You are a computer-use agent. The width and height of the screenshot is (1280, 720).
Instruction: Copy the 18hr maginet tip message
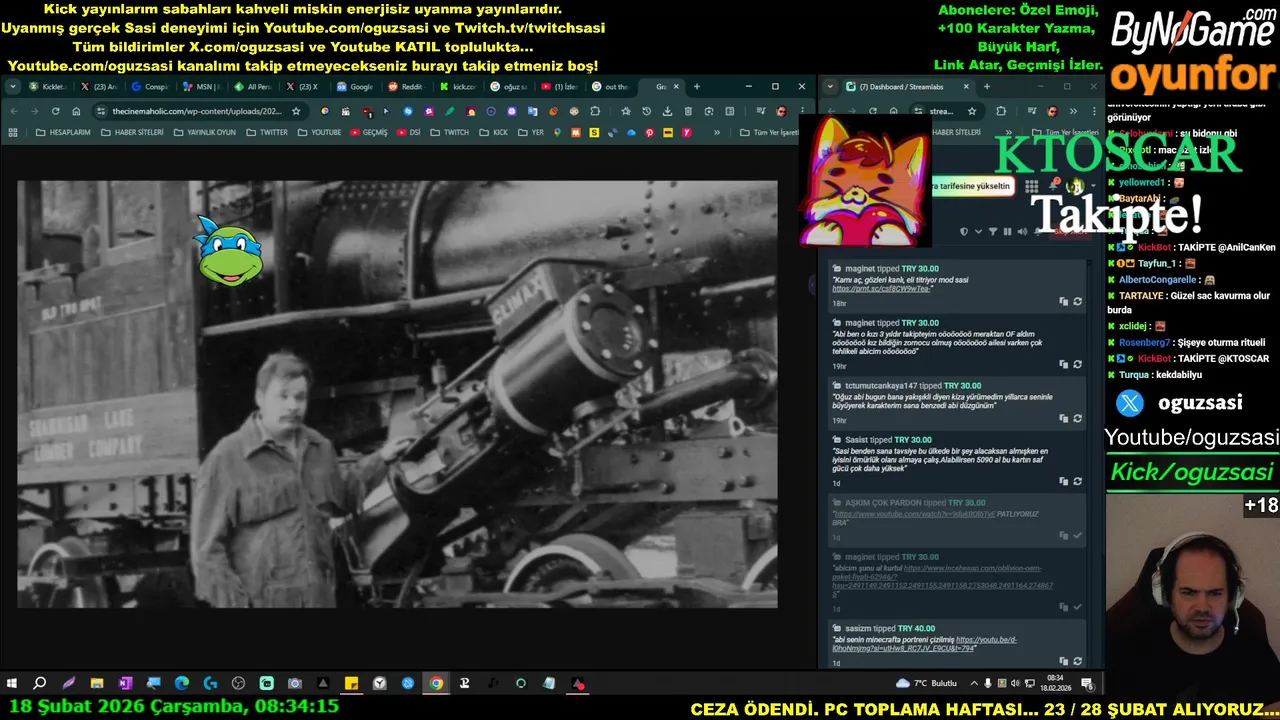(1063, 301)
